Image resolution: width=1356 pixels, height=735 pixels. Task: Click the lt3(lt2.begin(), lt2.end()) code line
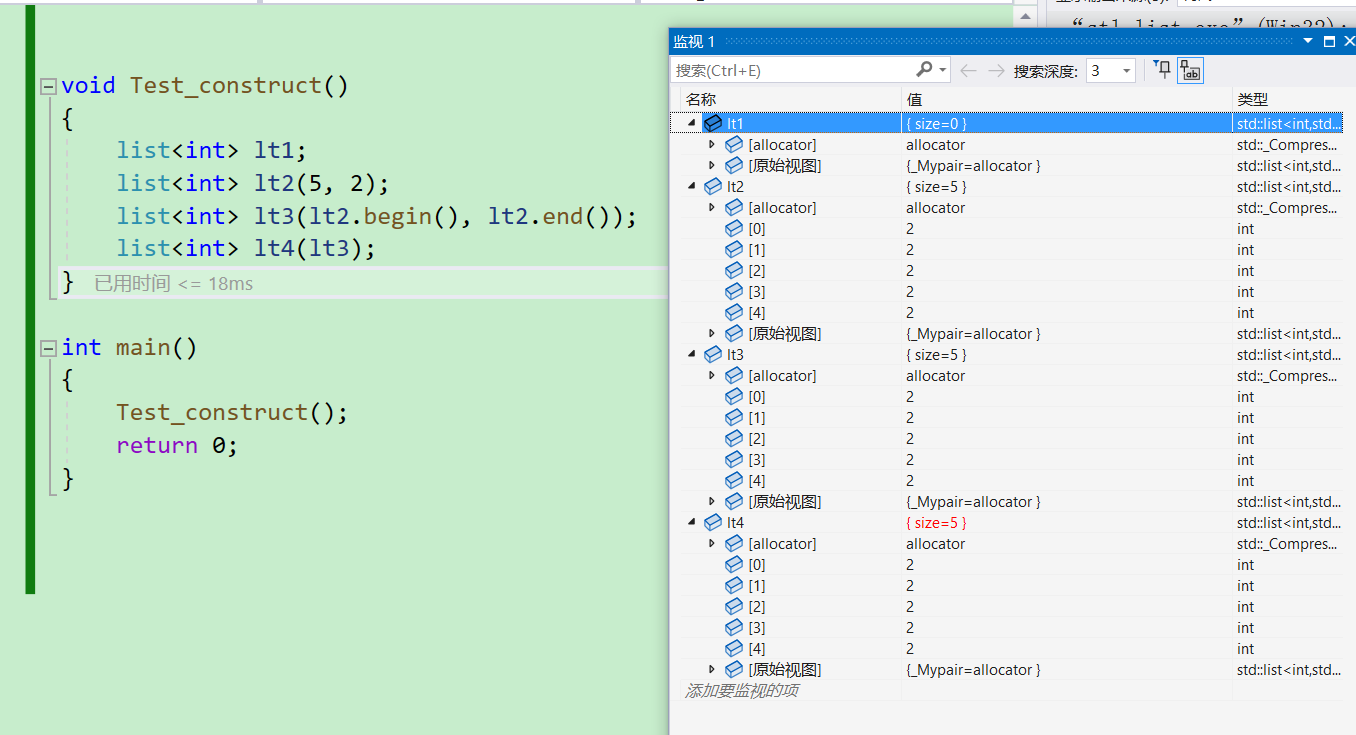[x=376, y=216]
